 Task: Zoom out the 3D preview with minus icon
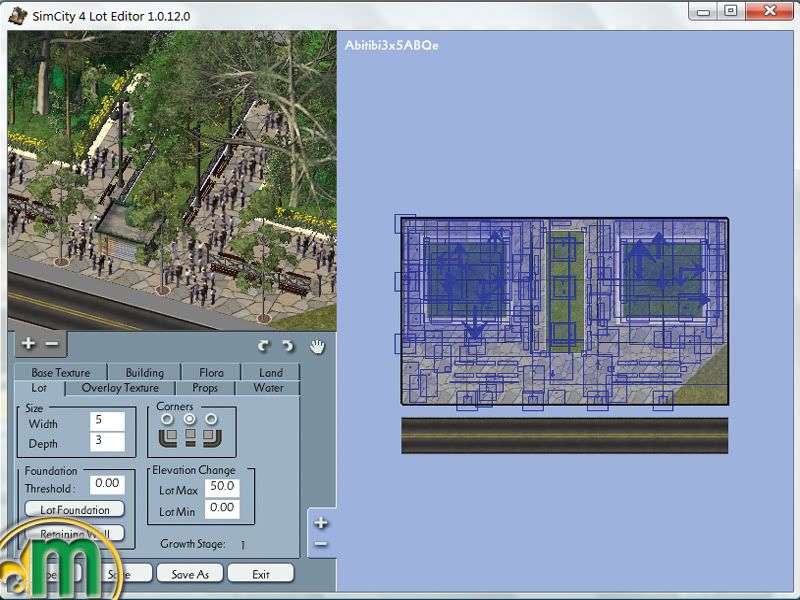tap(52, 344)
